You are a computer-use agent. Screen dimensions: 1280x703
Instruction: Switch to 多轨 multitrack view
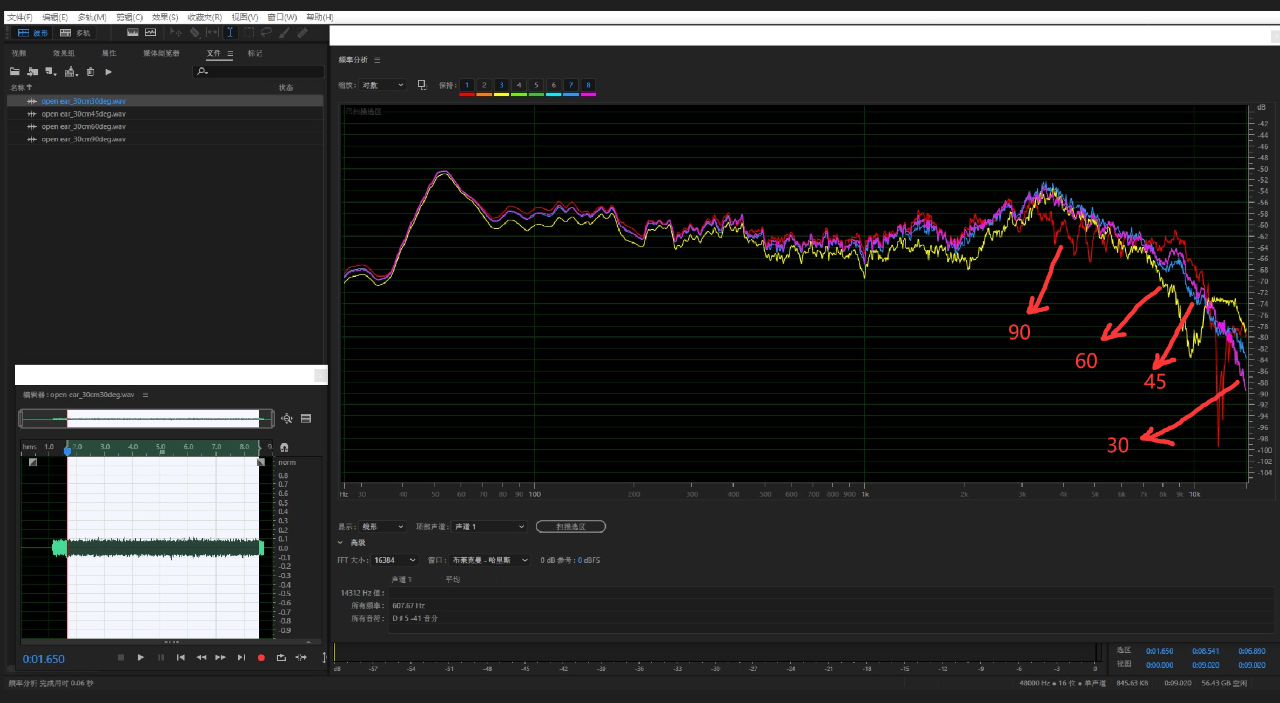pyautogui.click(x=75, y=33)
